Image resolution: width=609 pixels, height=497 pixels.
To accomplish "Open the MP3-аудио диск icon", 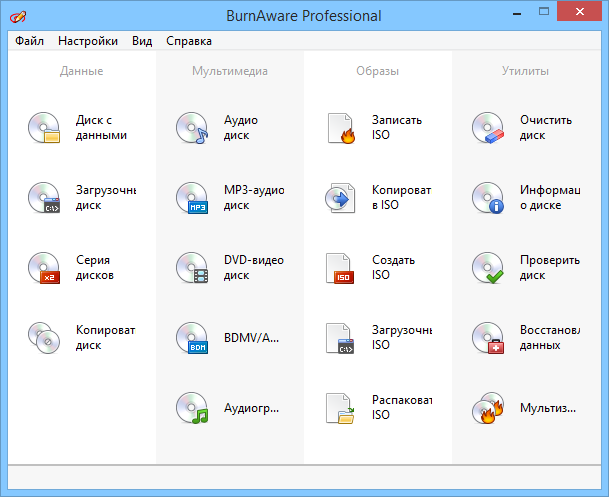I will (191, 198).
